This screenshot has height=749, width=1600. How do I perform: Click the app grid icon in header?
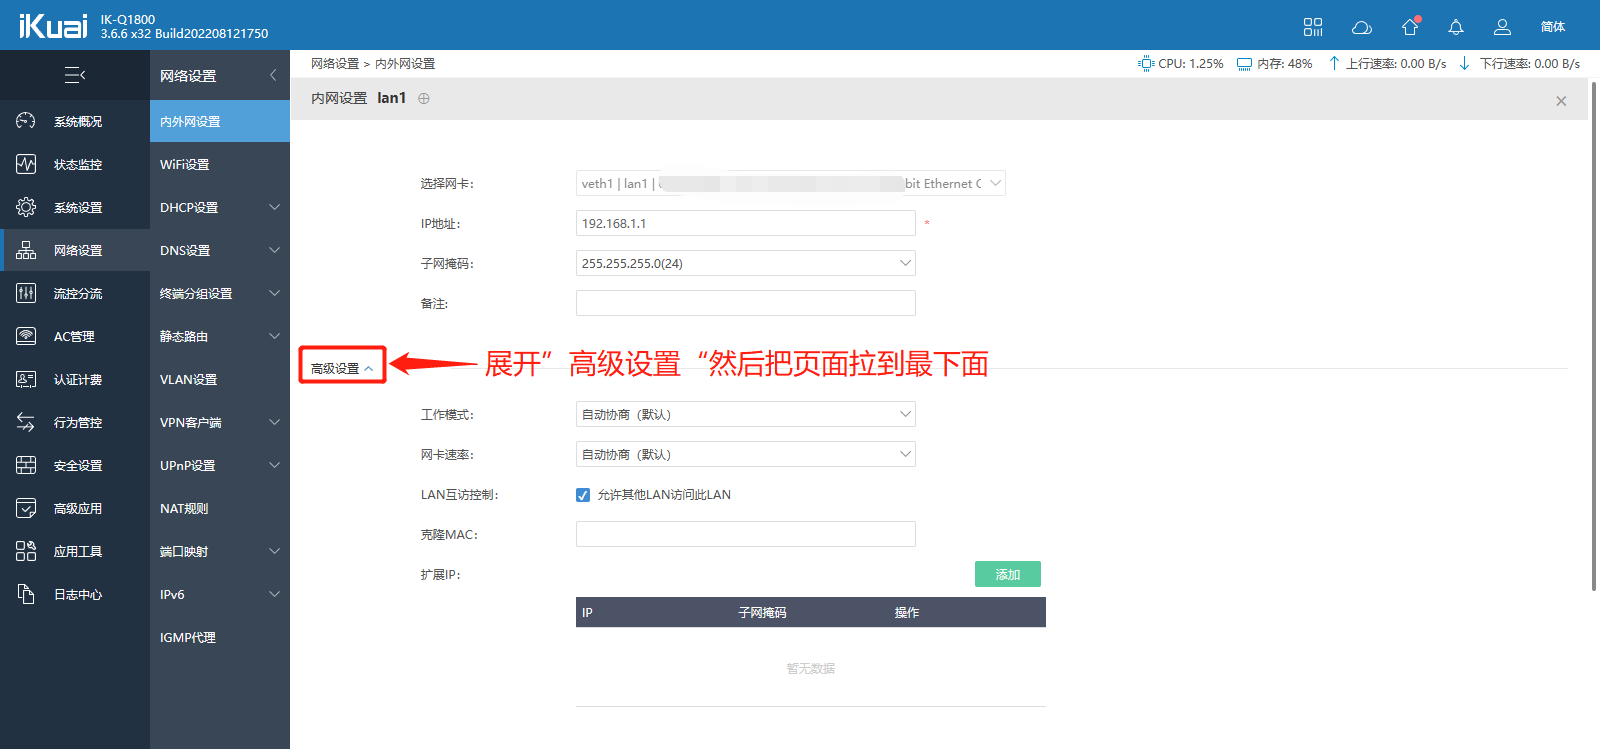click(1312, 27)
